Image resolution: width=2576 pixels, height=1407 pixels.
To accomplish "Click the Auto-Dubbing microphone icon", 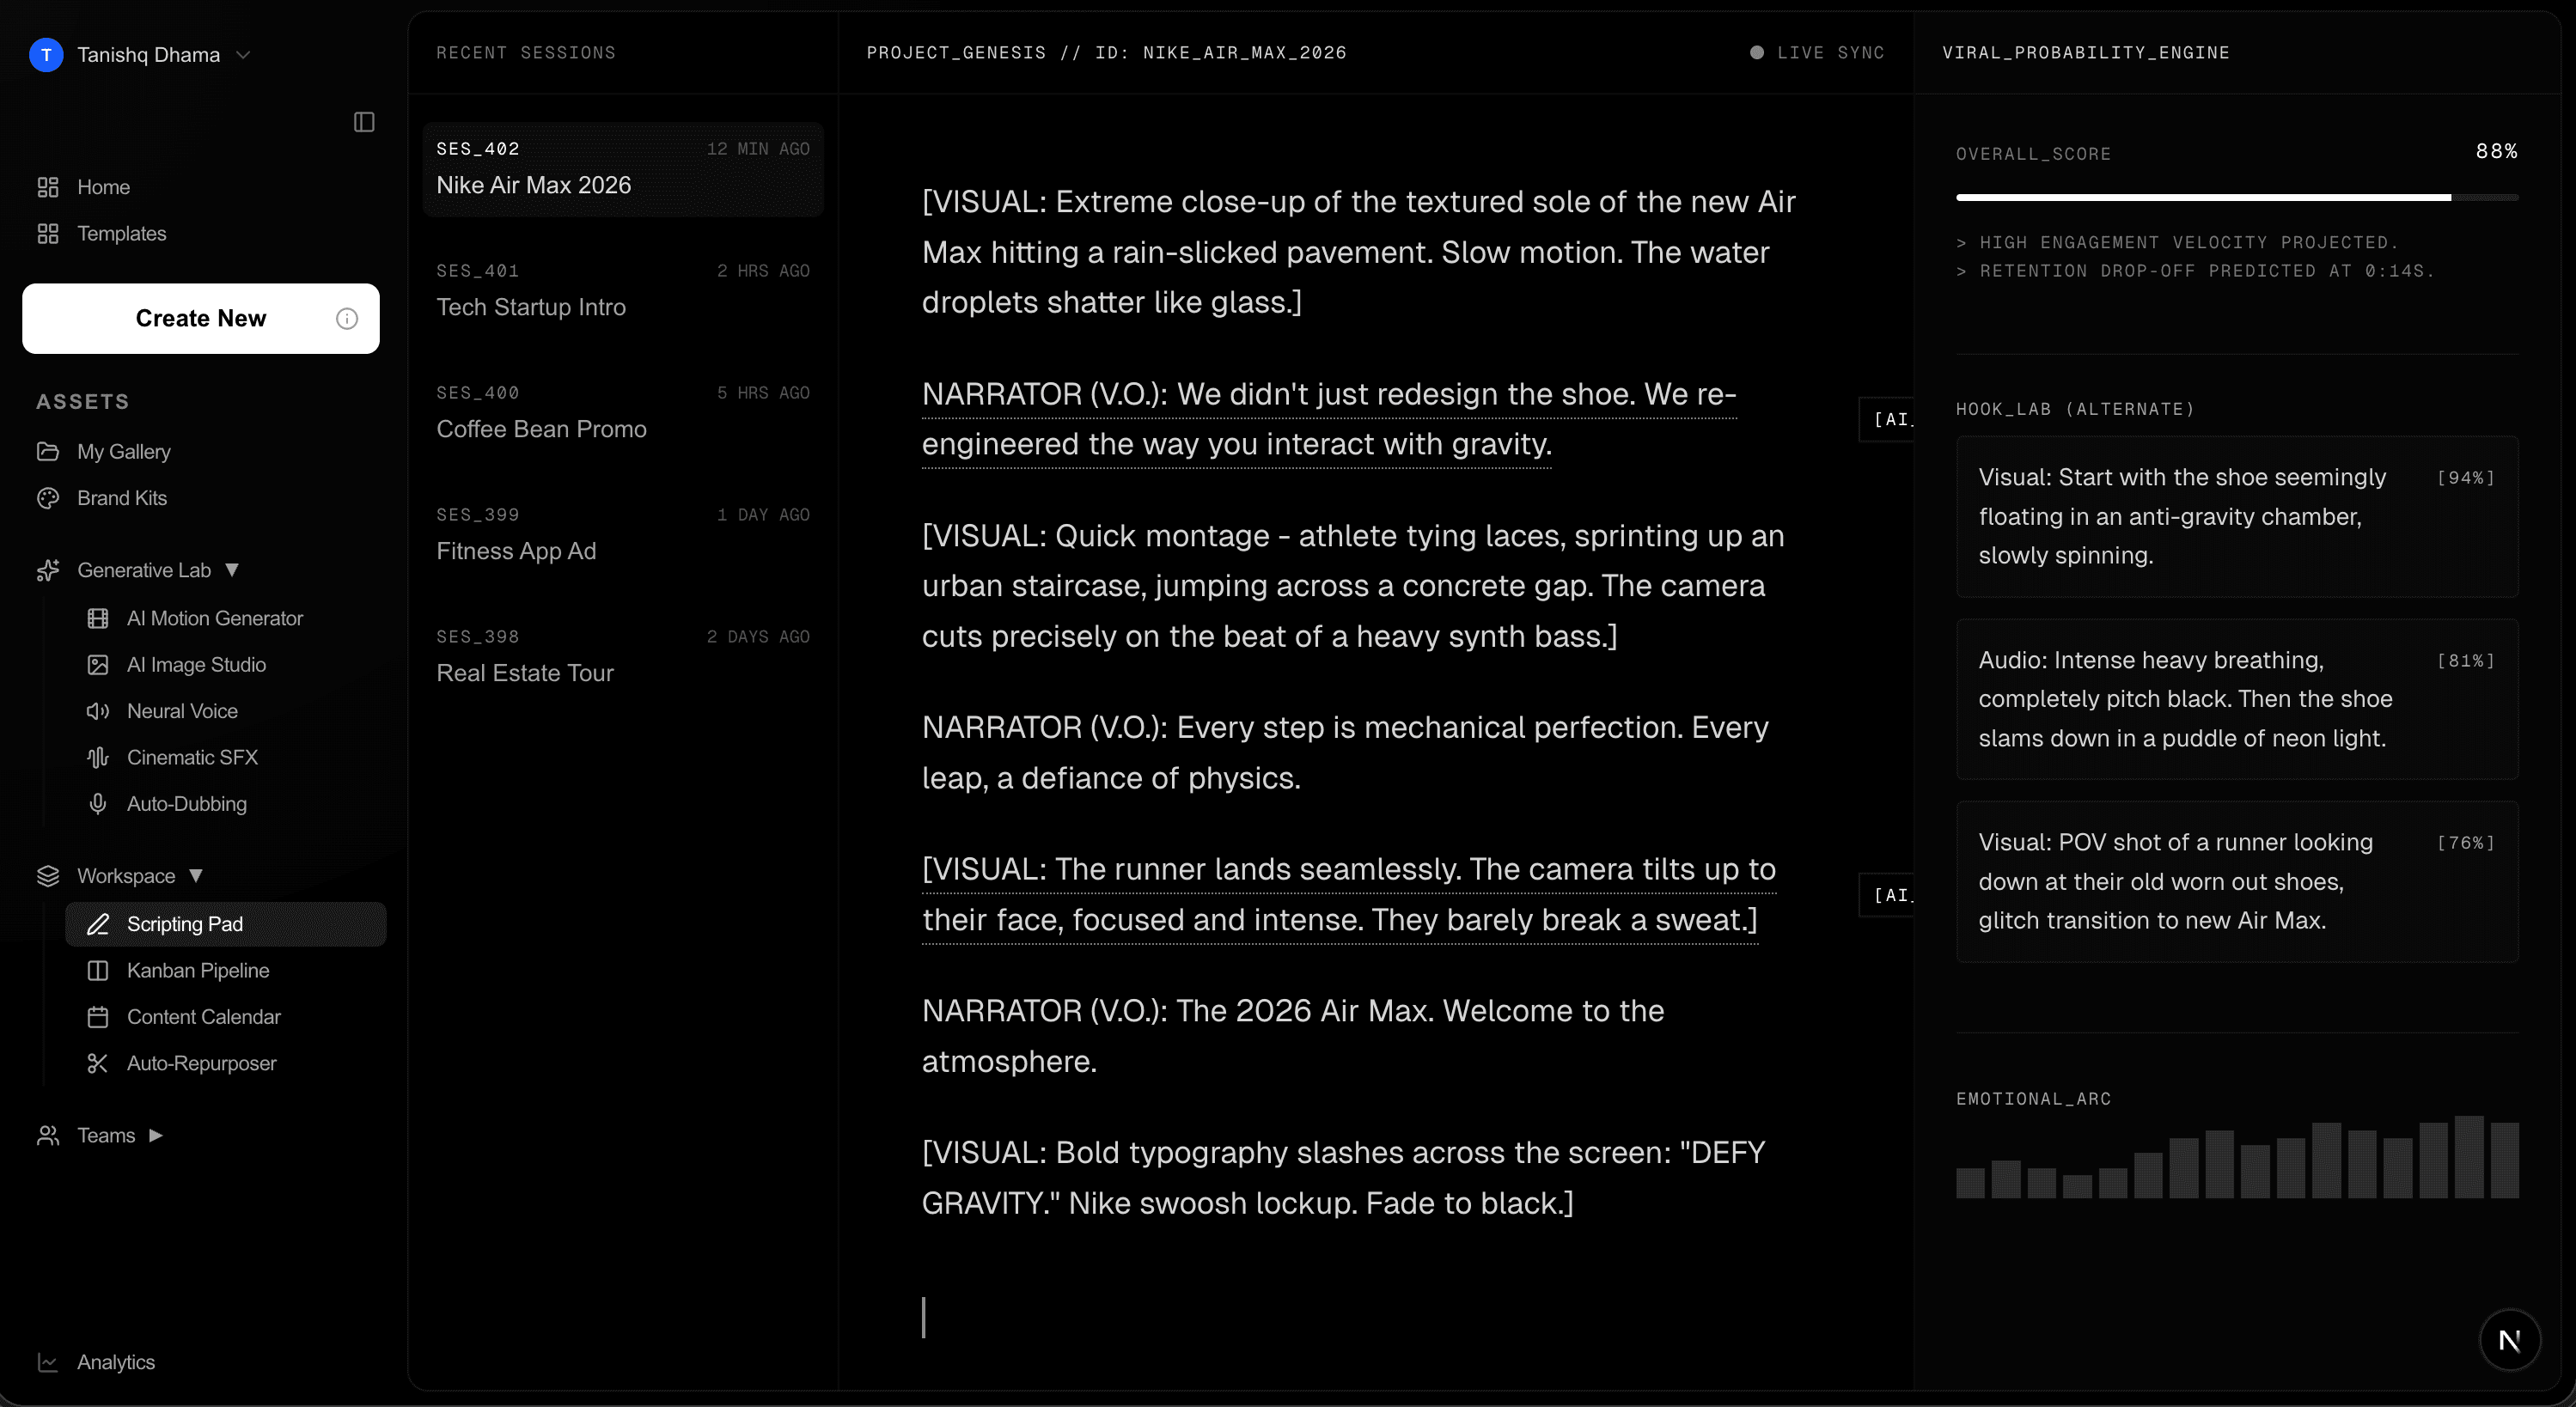I will 98,804.
